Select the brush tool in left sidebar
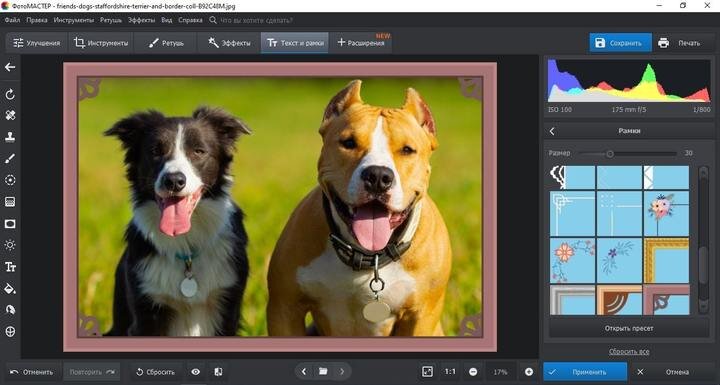Screen dimensions: 720x385 click(10, 159)
